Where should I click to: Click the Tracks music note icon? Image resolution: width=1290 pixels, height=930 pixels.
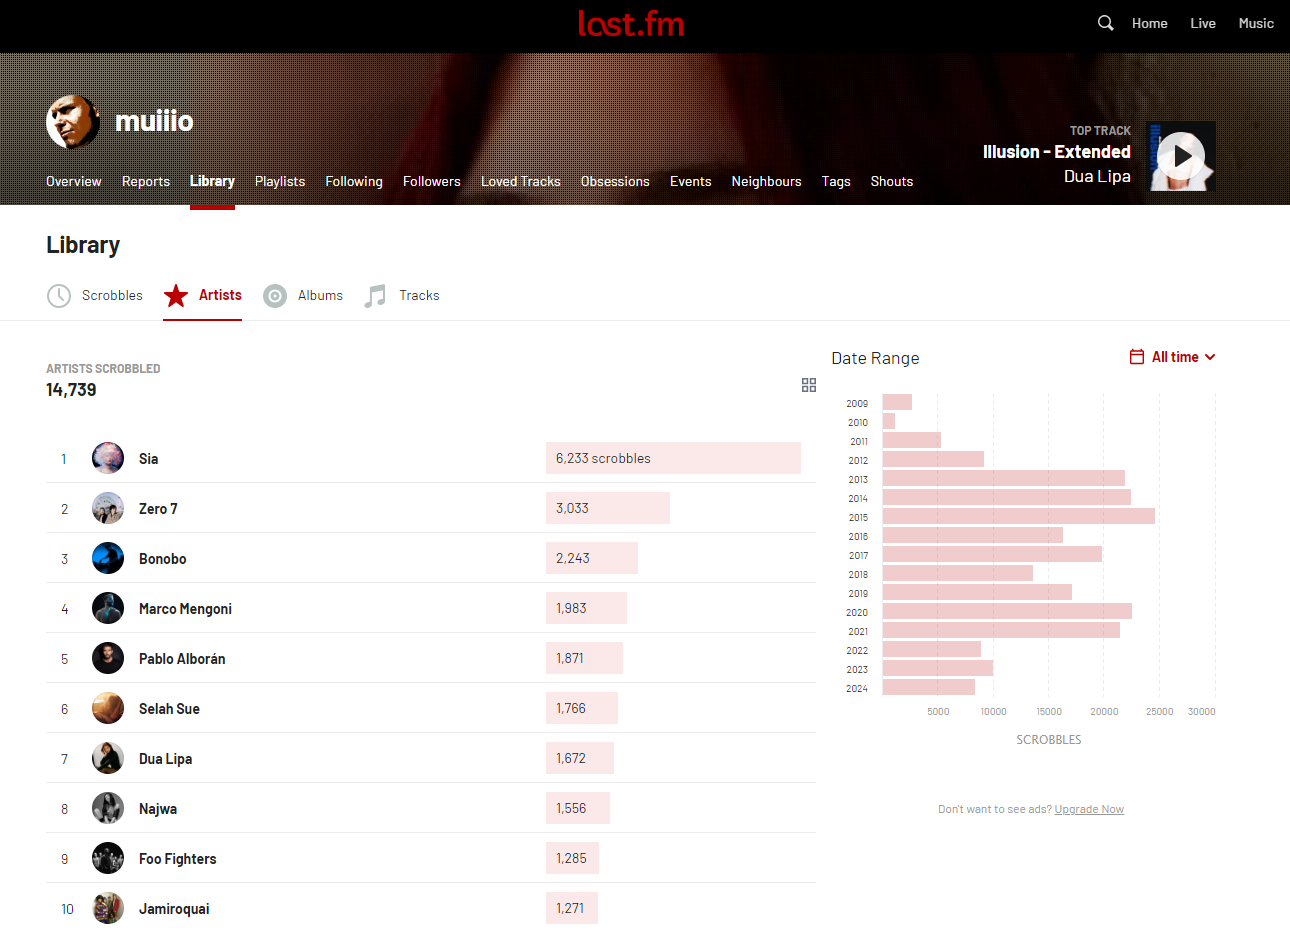click(375, 296)
